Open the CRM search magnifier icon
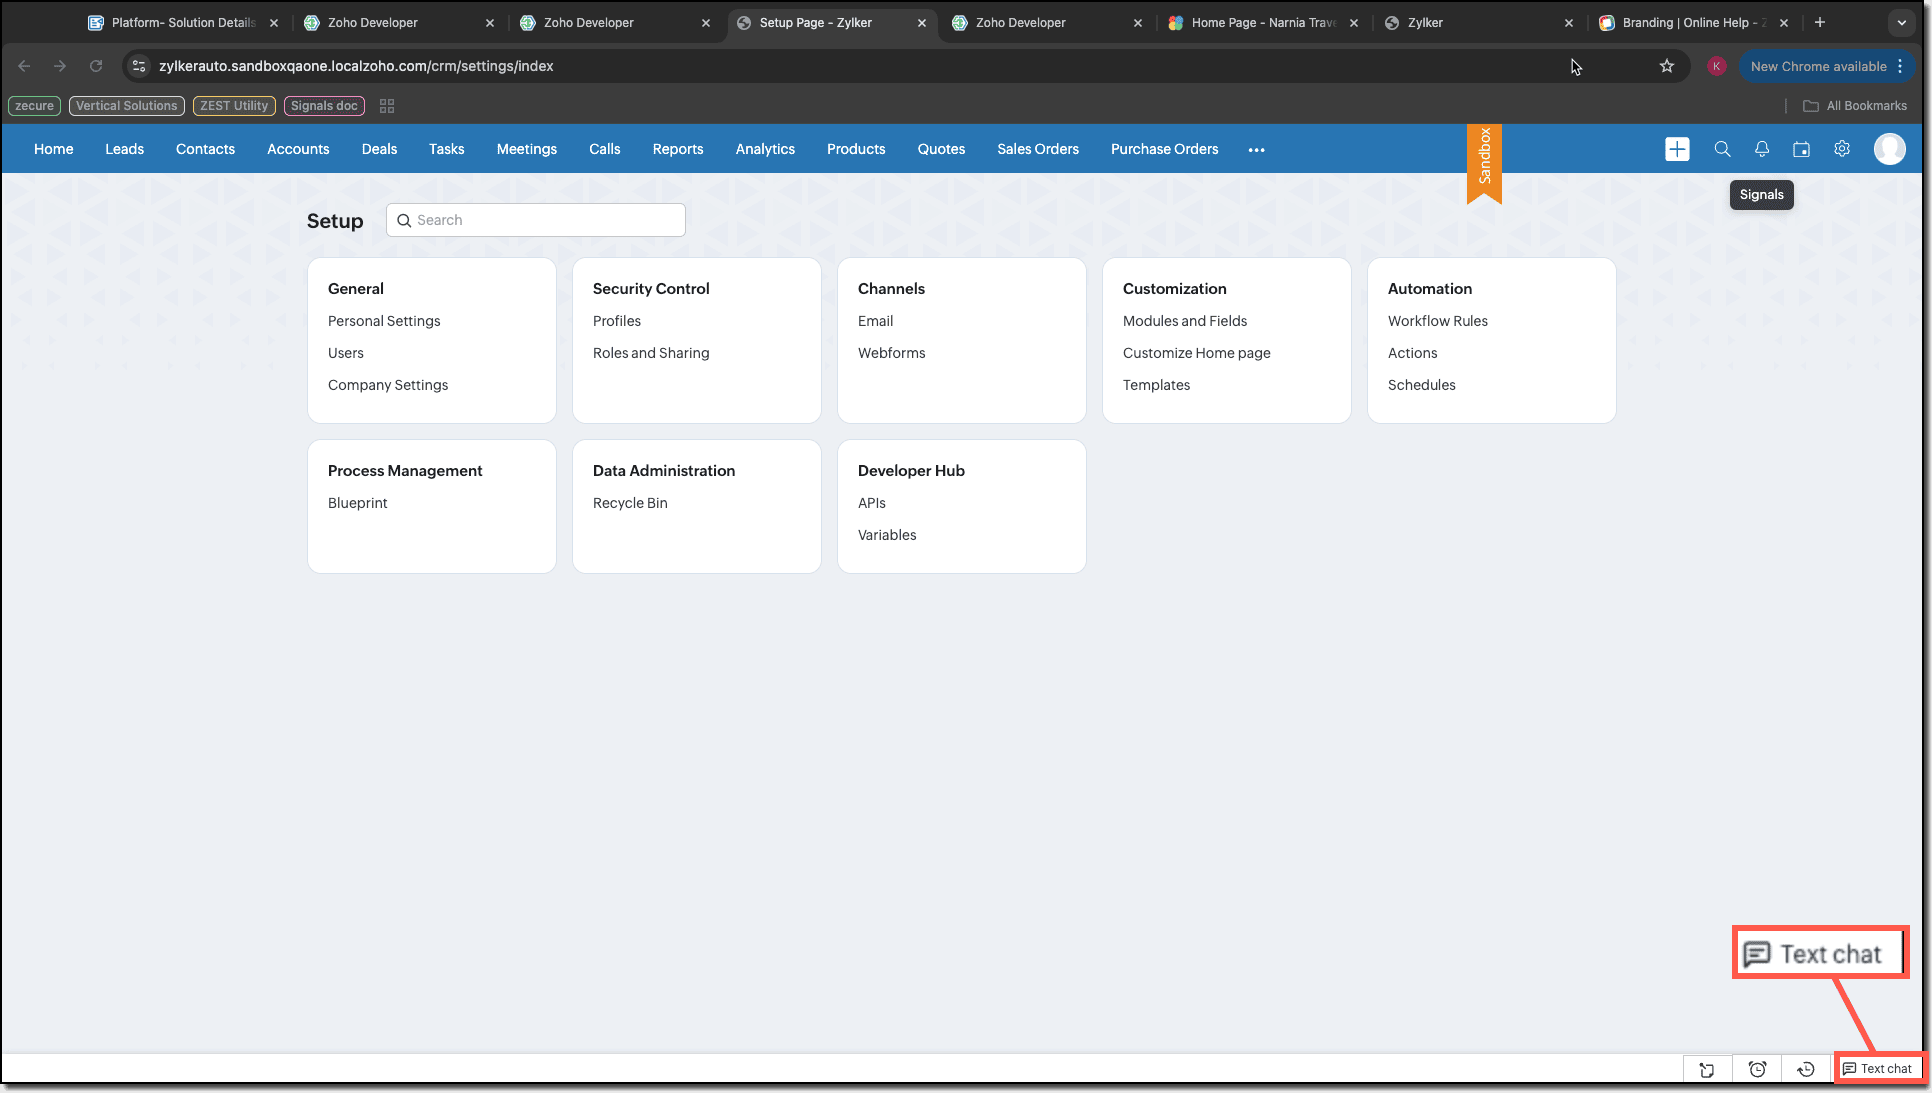Image resolution: width=1932 pixels, height=1093 pixels. (x=1722, y=149)
